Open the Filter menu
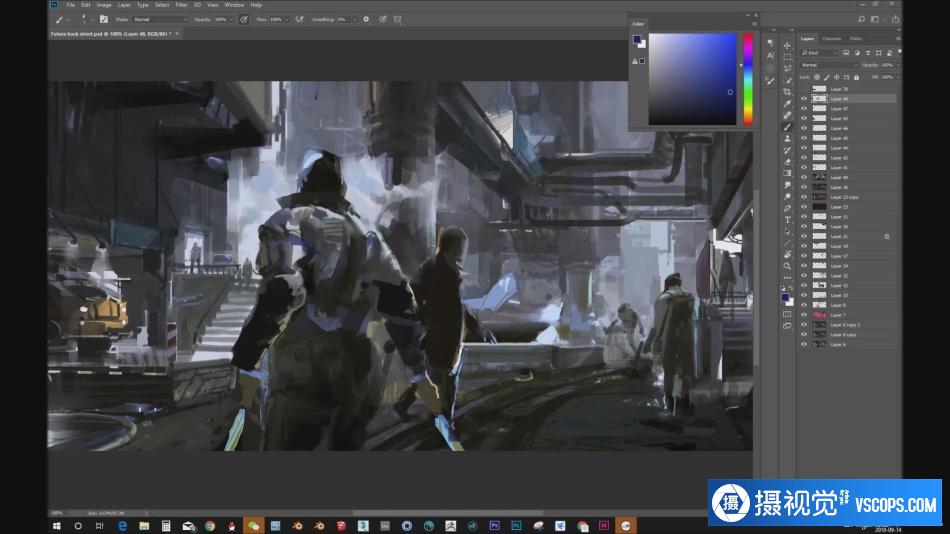 [181, 5]
